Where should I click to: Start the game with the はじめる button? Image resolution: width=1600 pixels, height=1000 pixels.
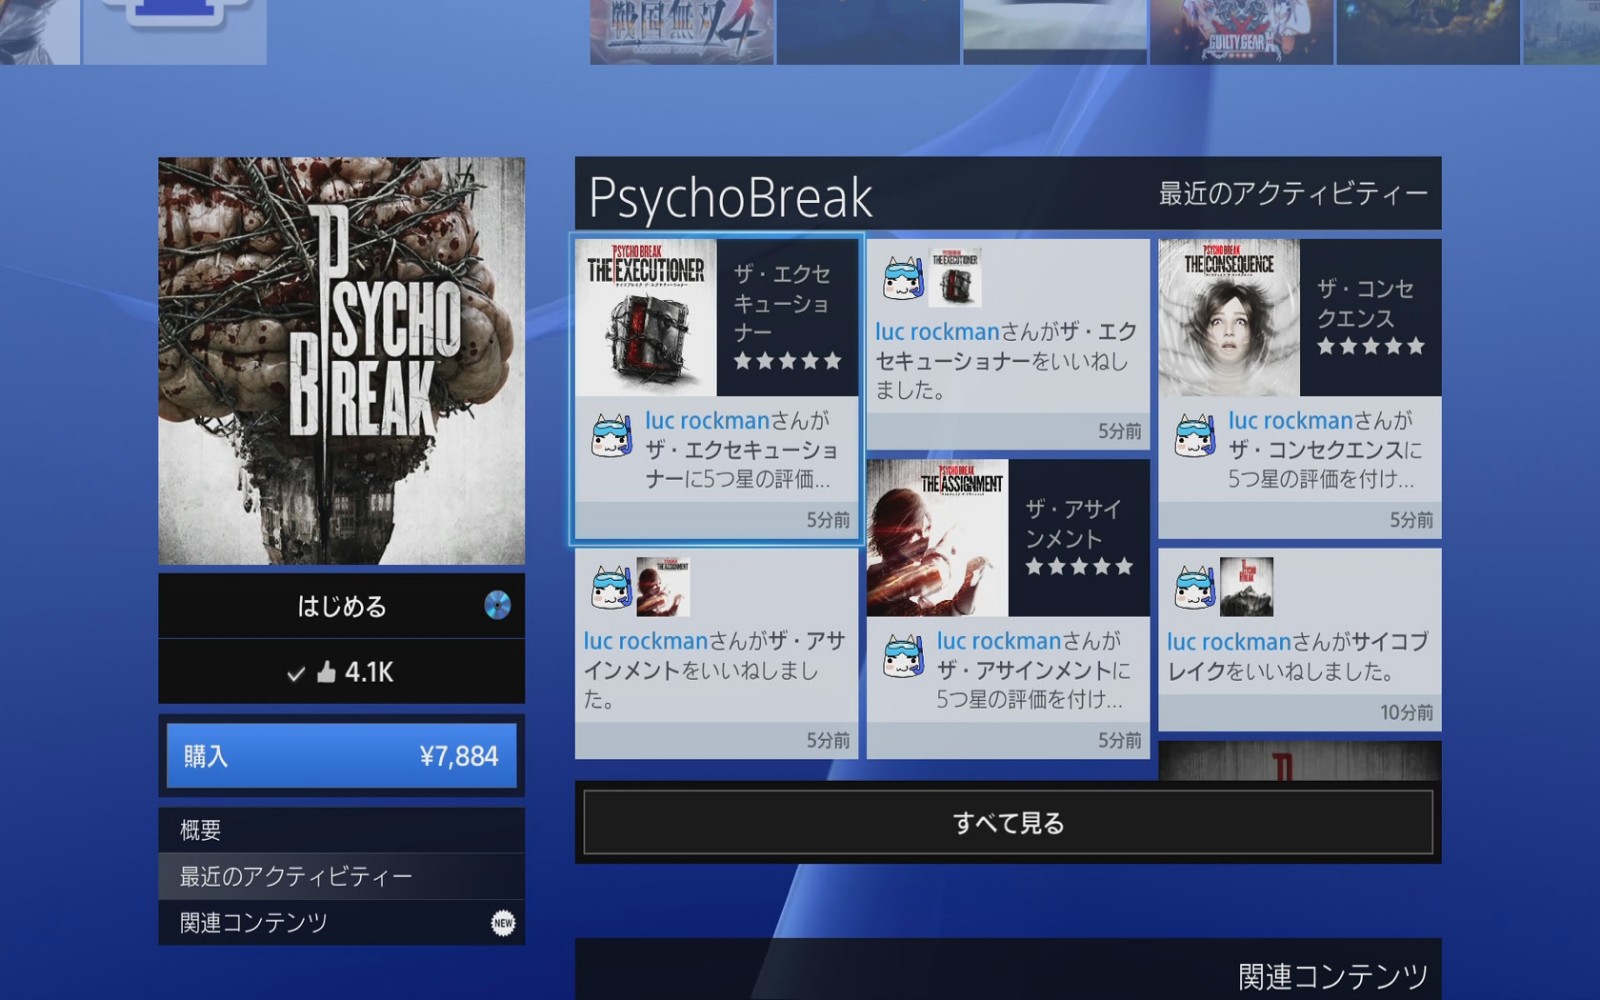(x=341, y=606)
